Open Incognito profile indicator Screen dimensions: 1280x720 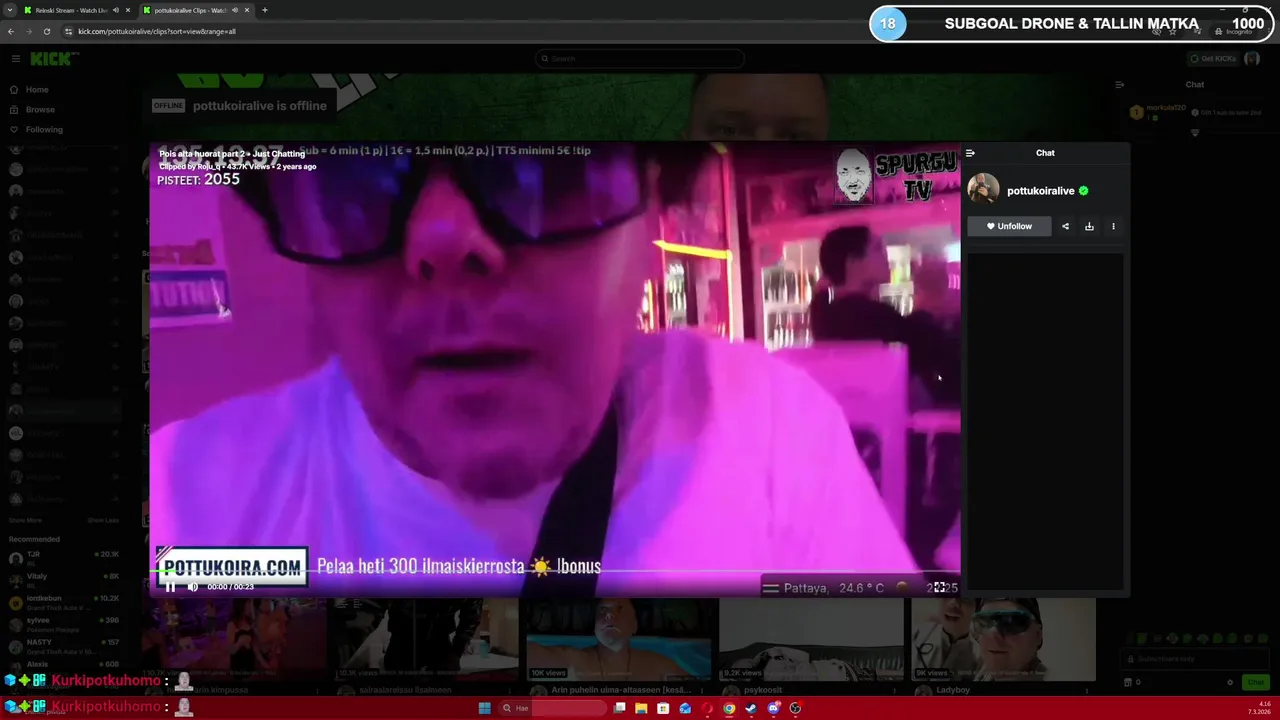[x=1233, y=31]
